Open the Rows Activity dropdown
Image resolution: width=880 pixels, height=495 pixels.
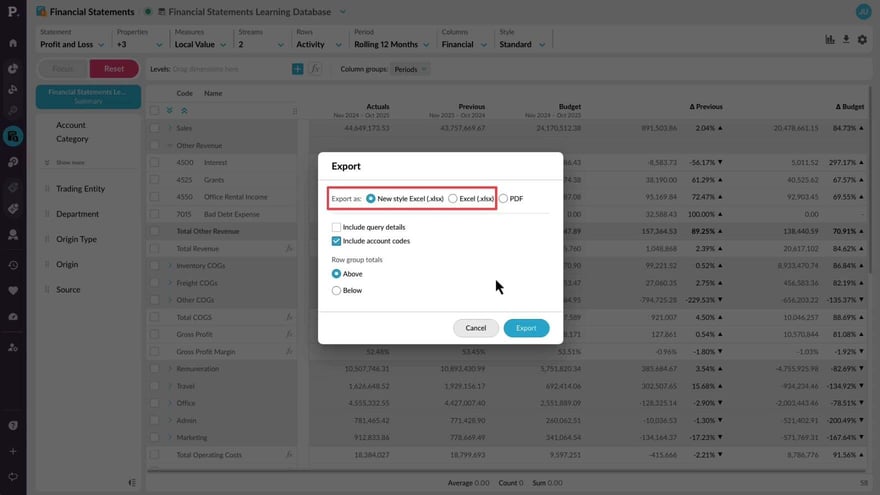[319, 44]
